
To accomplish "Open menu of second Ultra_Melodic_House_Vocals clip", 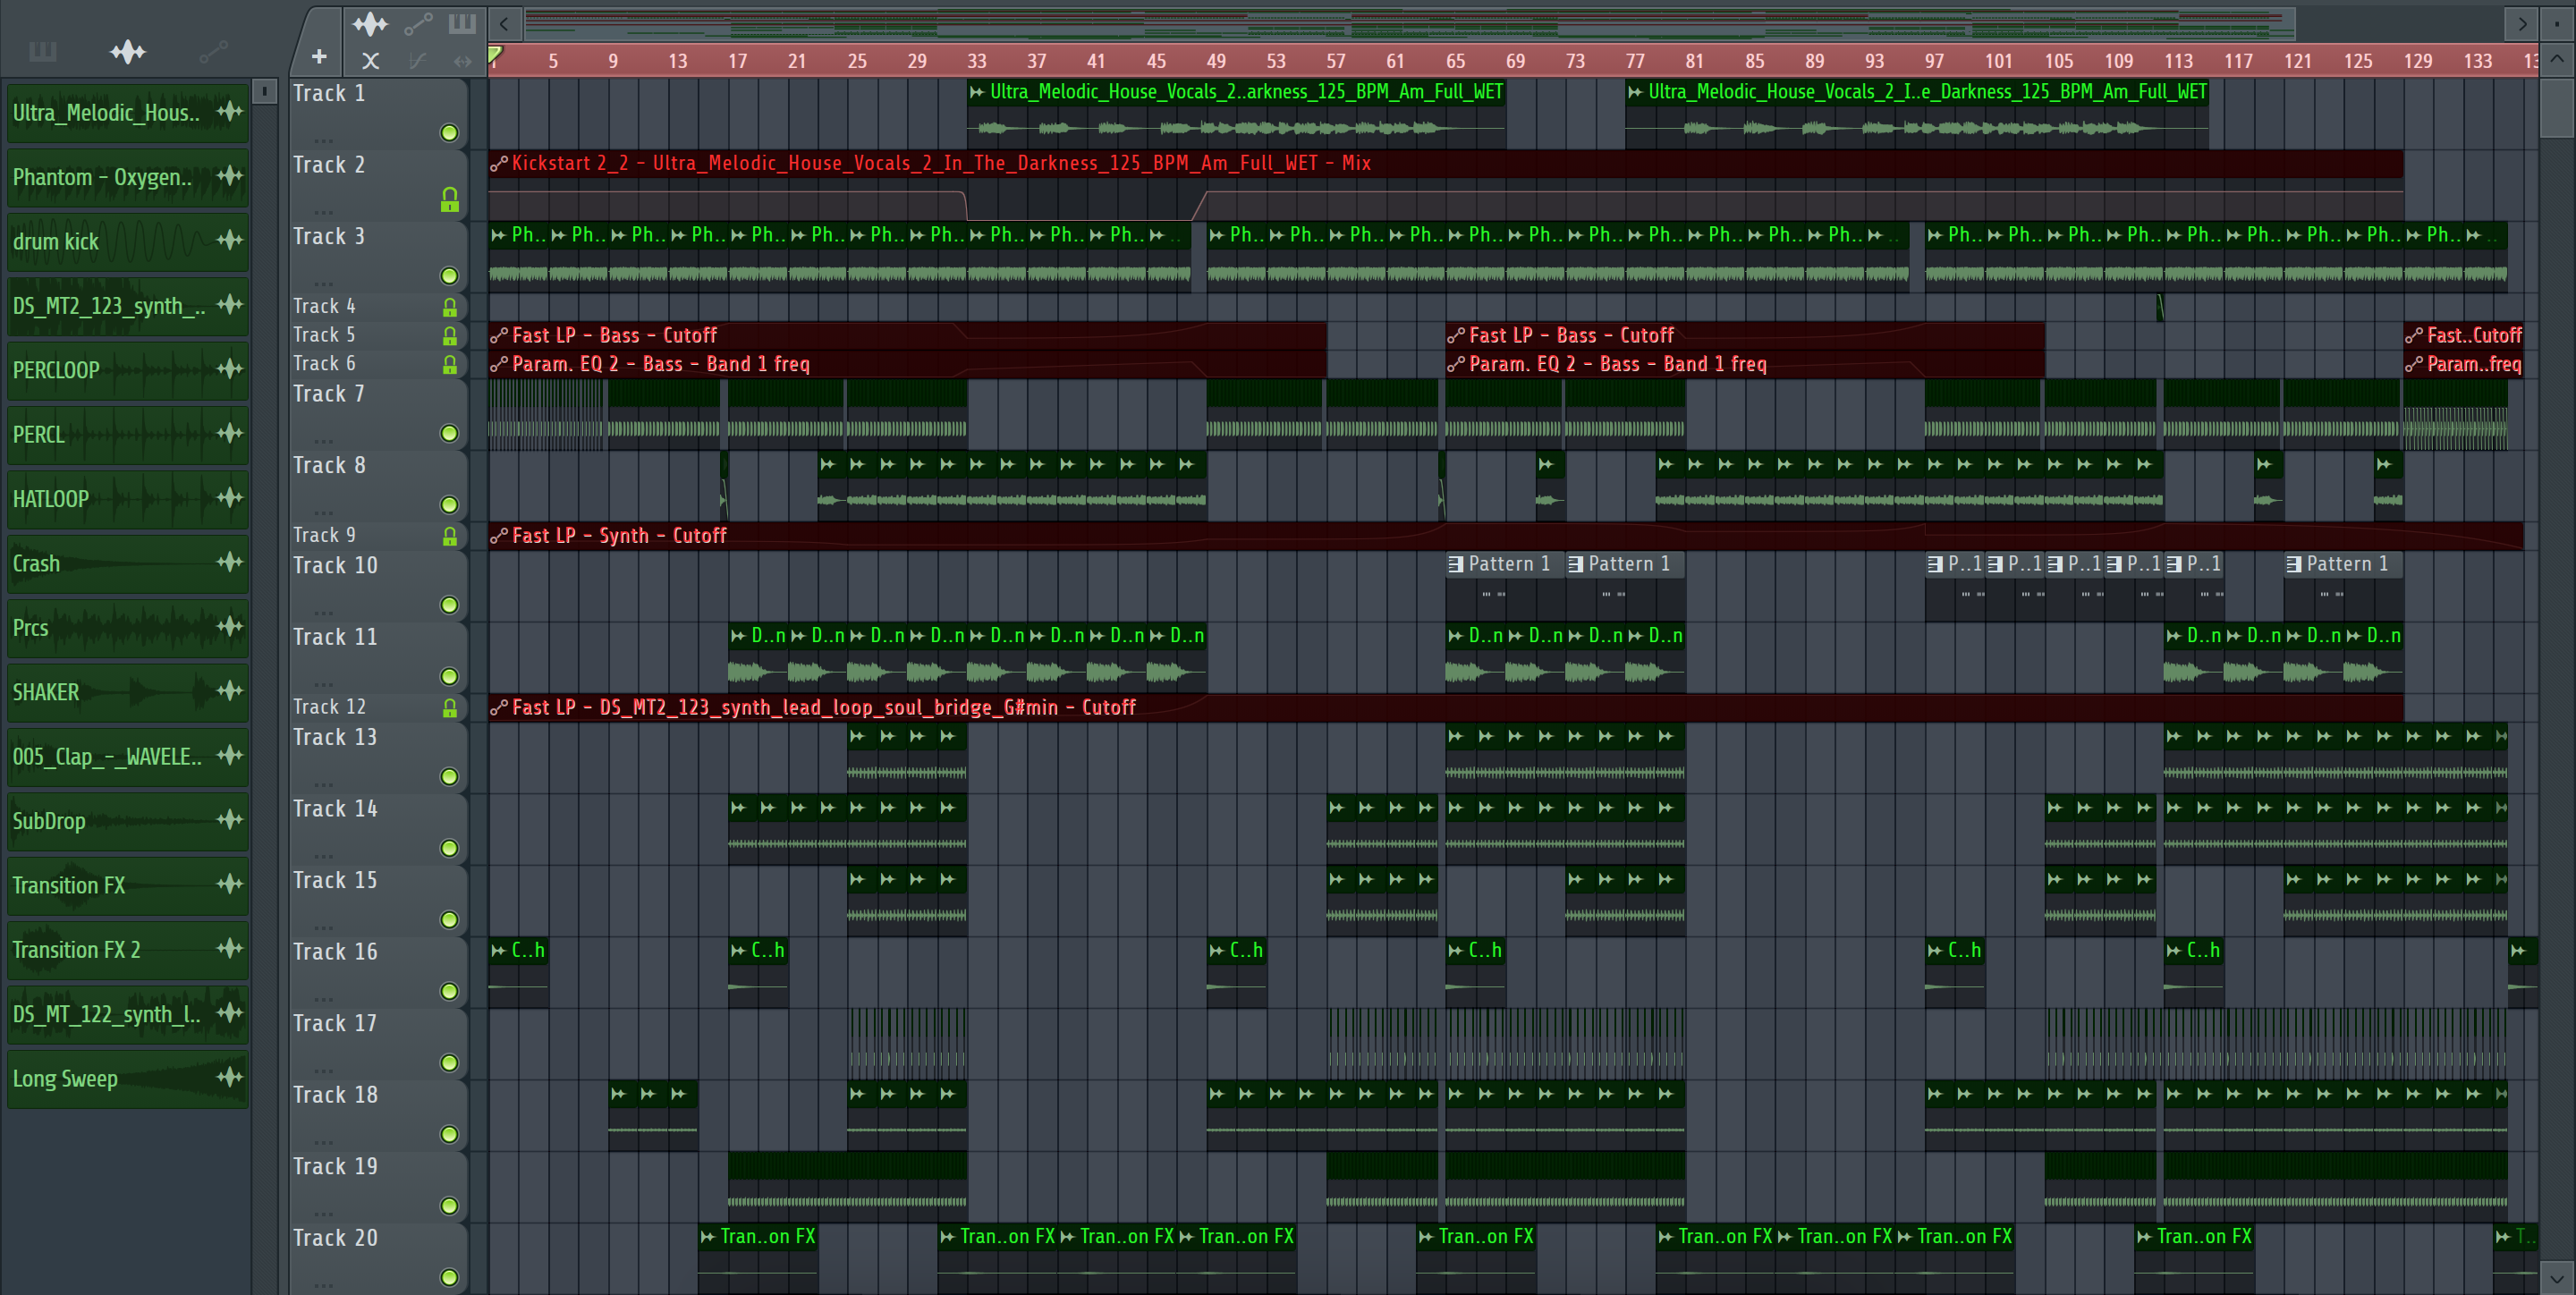I will point(1635,92).
